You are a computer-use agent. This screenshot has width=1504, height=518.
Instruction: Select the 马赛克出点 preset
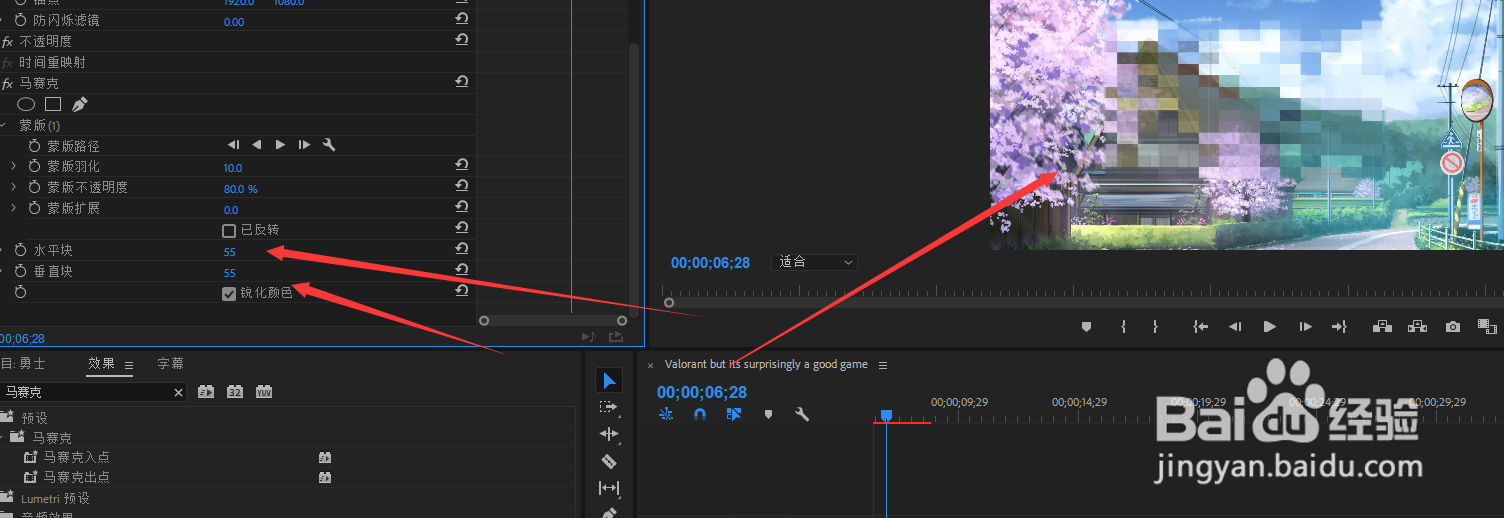point(76,477)
